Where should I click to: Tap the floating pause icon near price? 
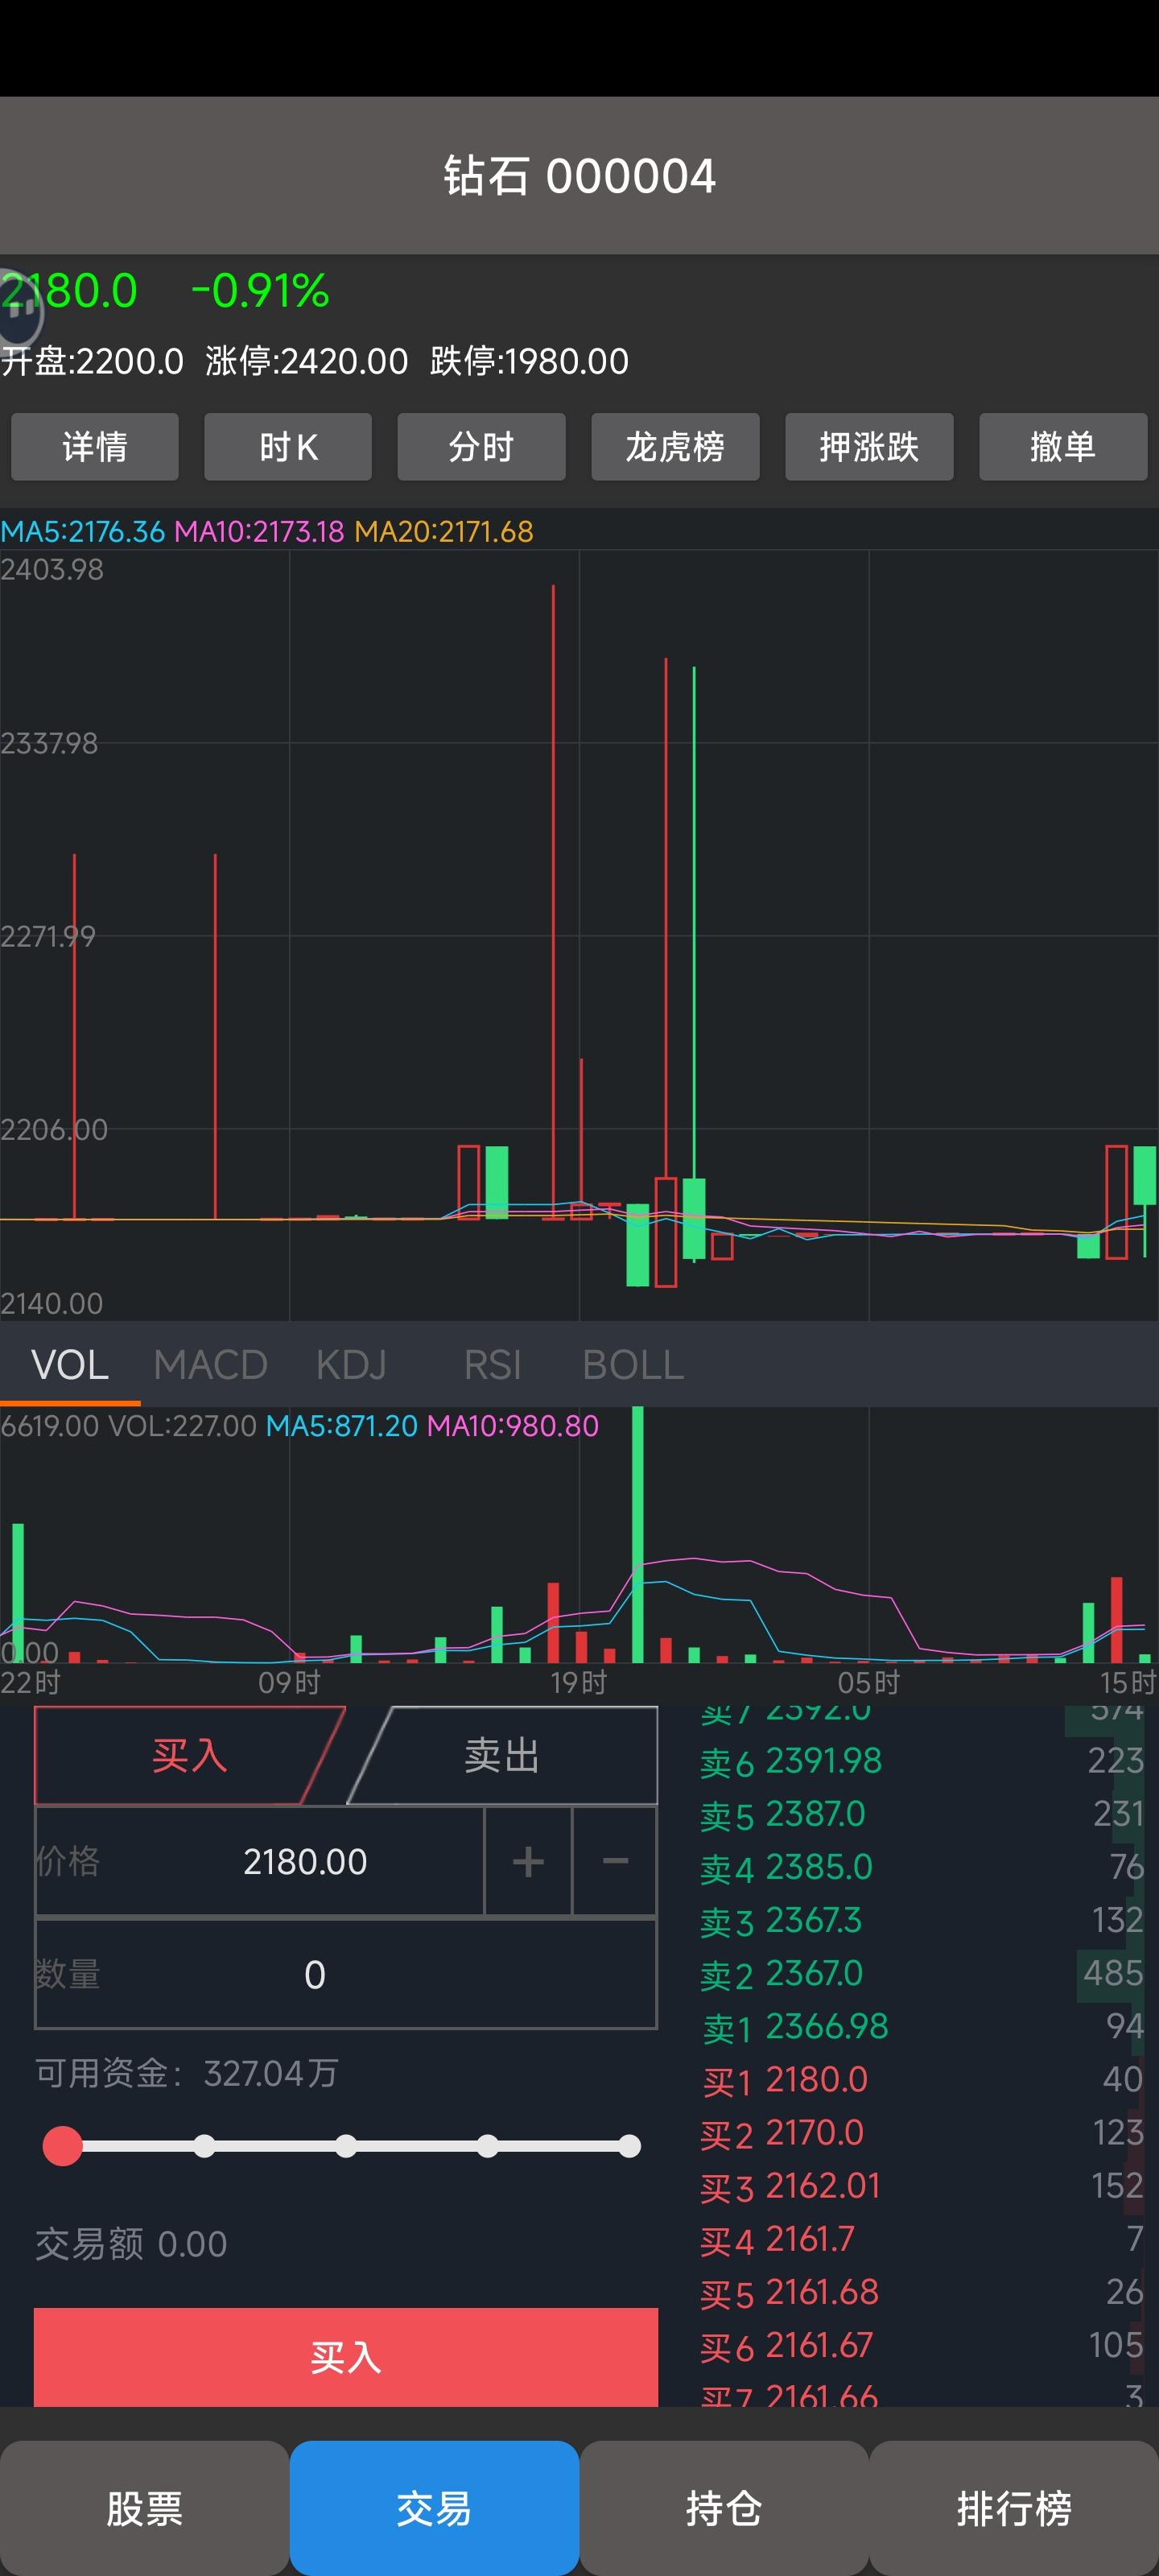pos(20,310)
